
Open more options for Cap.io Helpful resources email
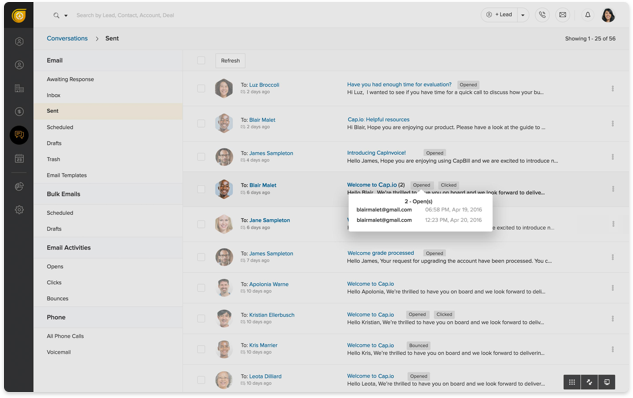tap(613, 124)
